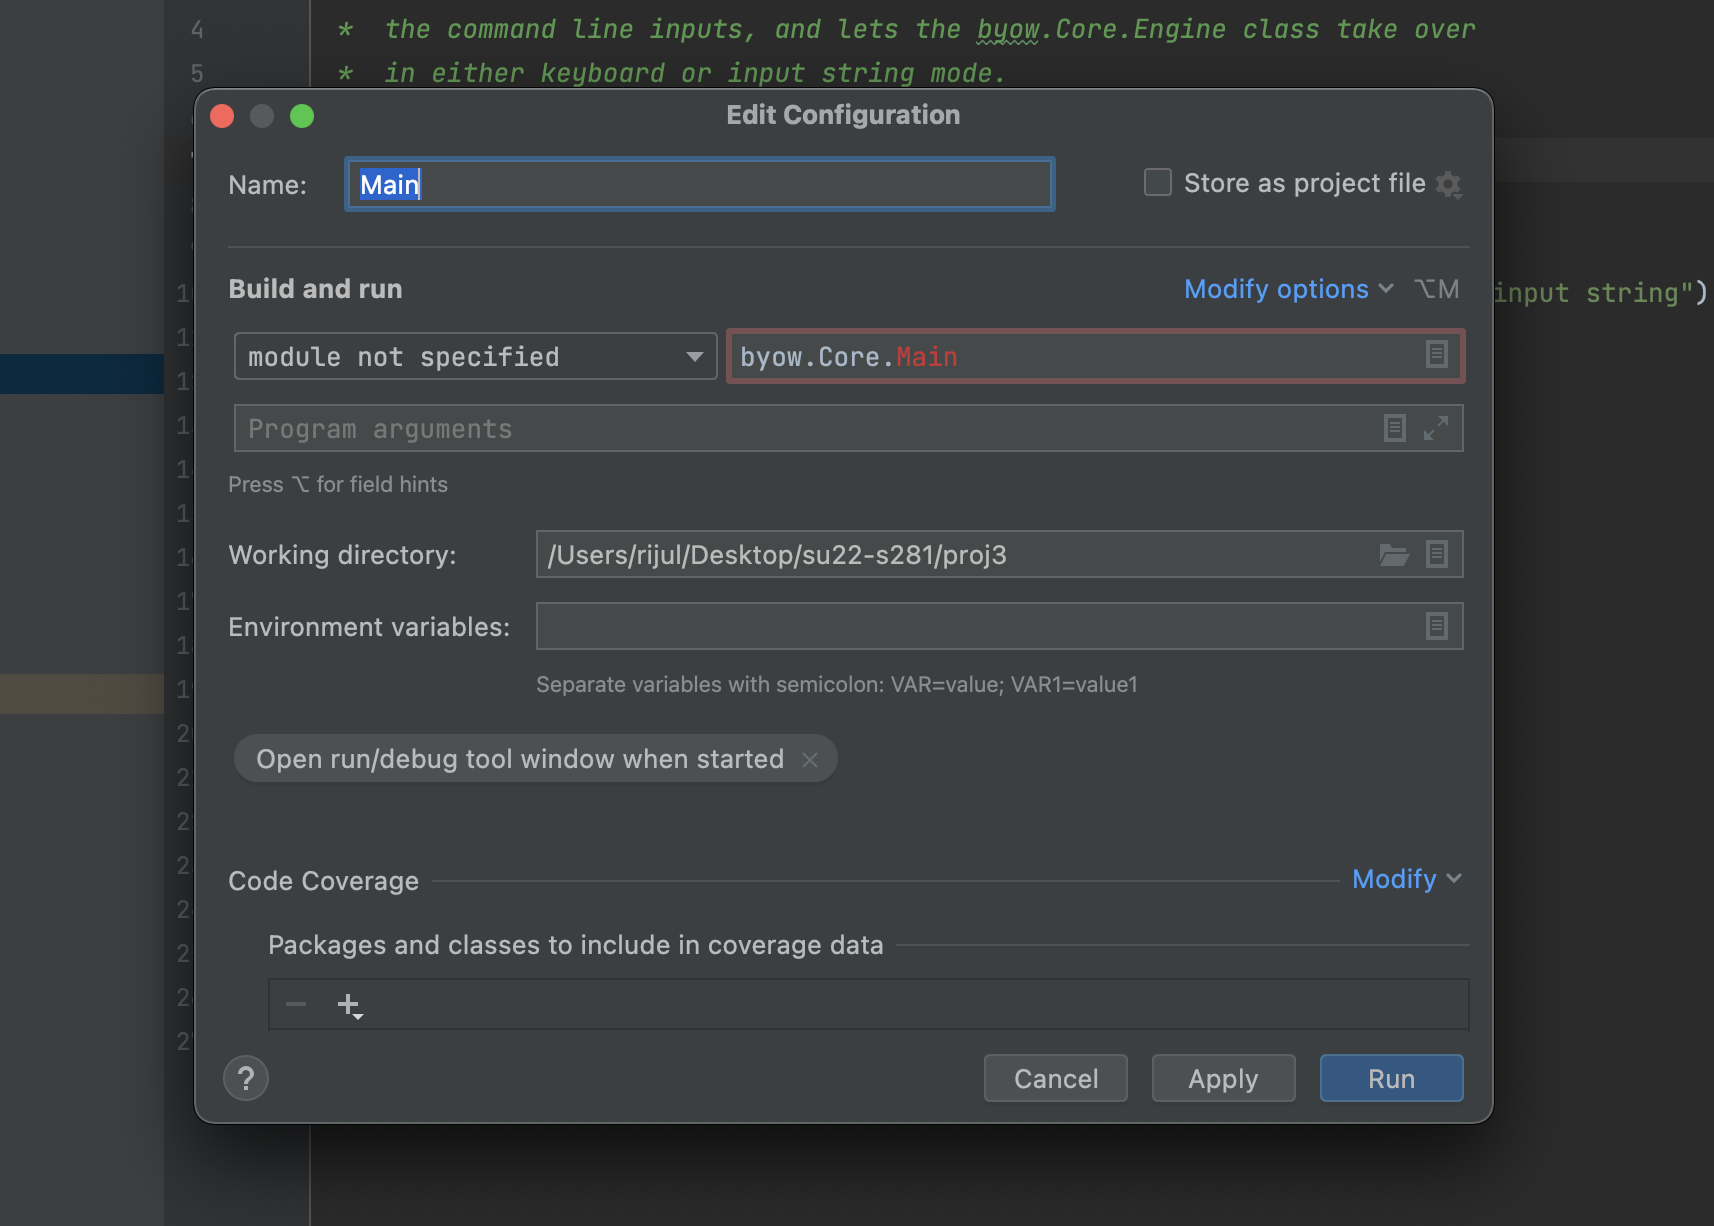This screenshot has height=1226, width=1714.
Task: Click the insert macro icon in Program arguments
Action: click(x=1394, y=428)
